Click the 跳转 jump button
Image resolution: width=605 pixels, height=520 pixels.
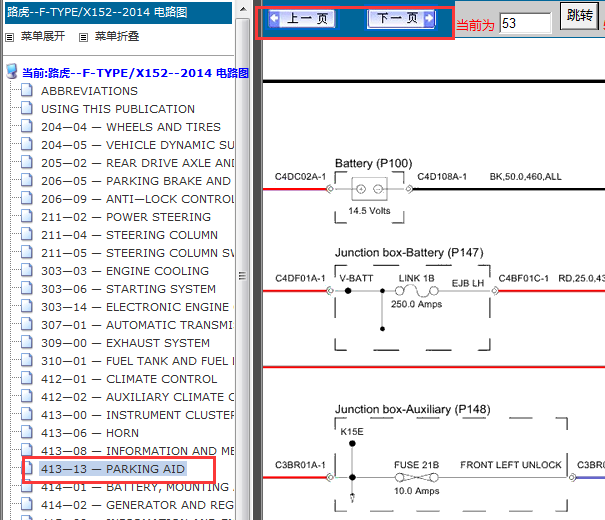coord(579,15)
